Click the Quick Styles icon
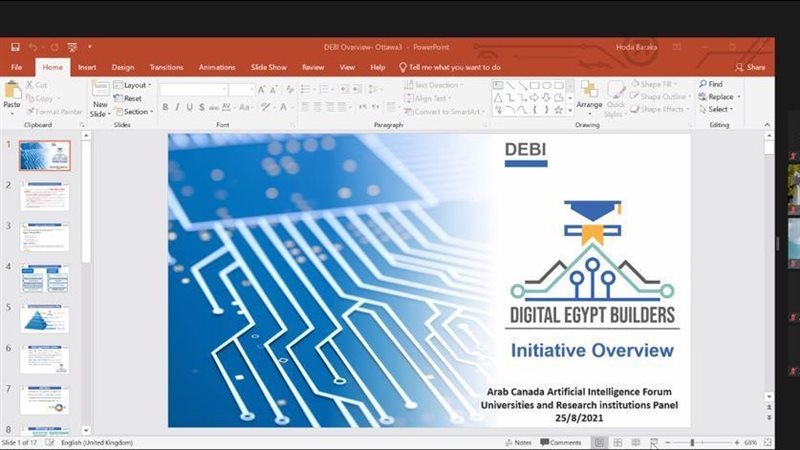 pyautogui.click(x=616, y=91)
